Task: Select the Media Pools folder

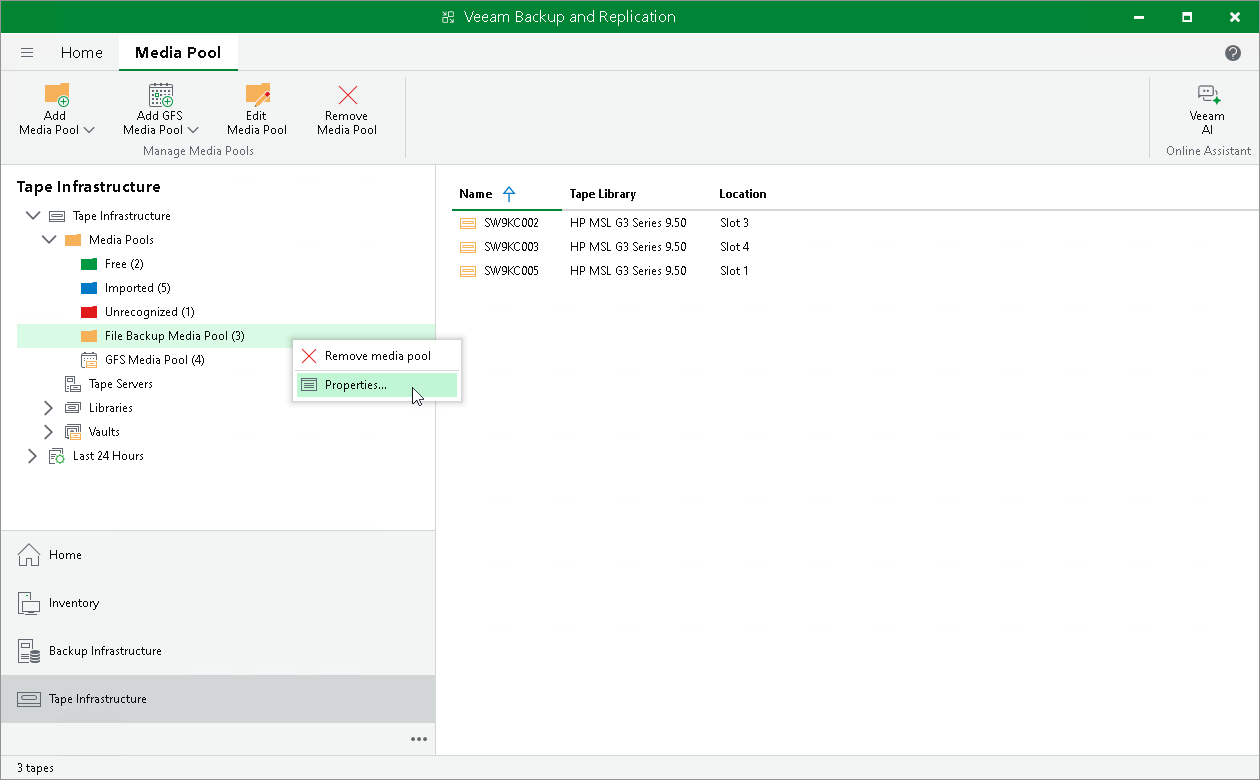Action: tap(121, 240)
